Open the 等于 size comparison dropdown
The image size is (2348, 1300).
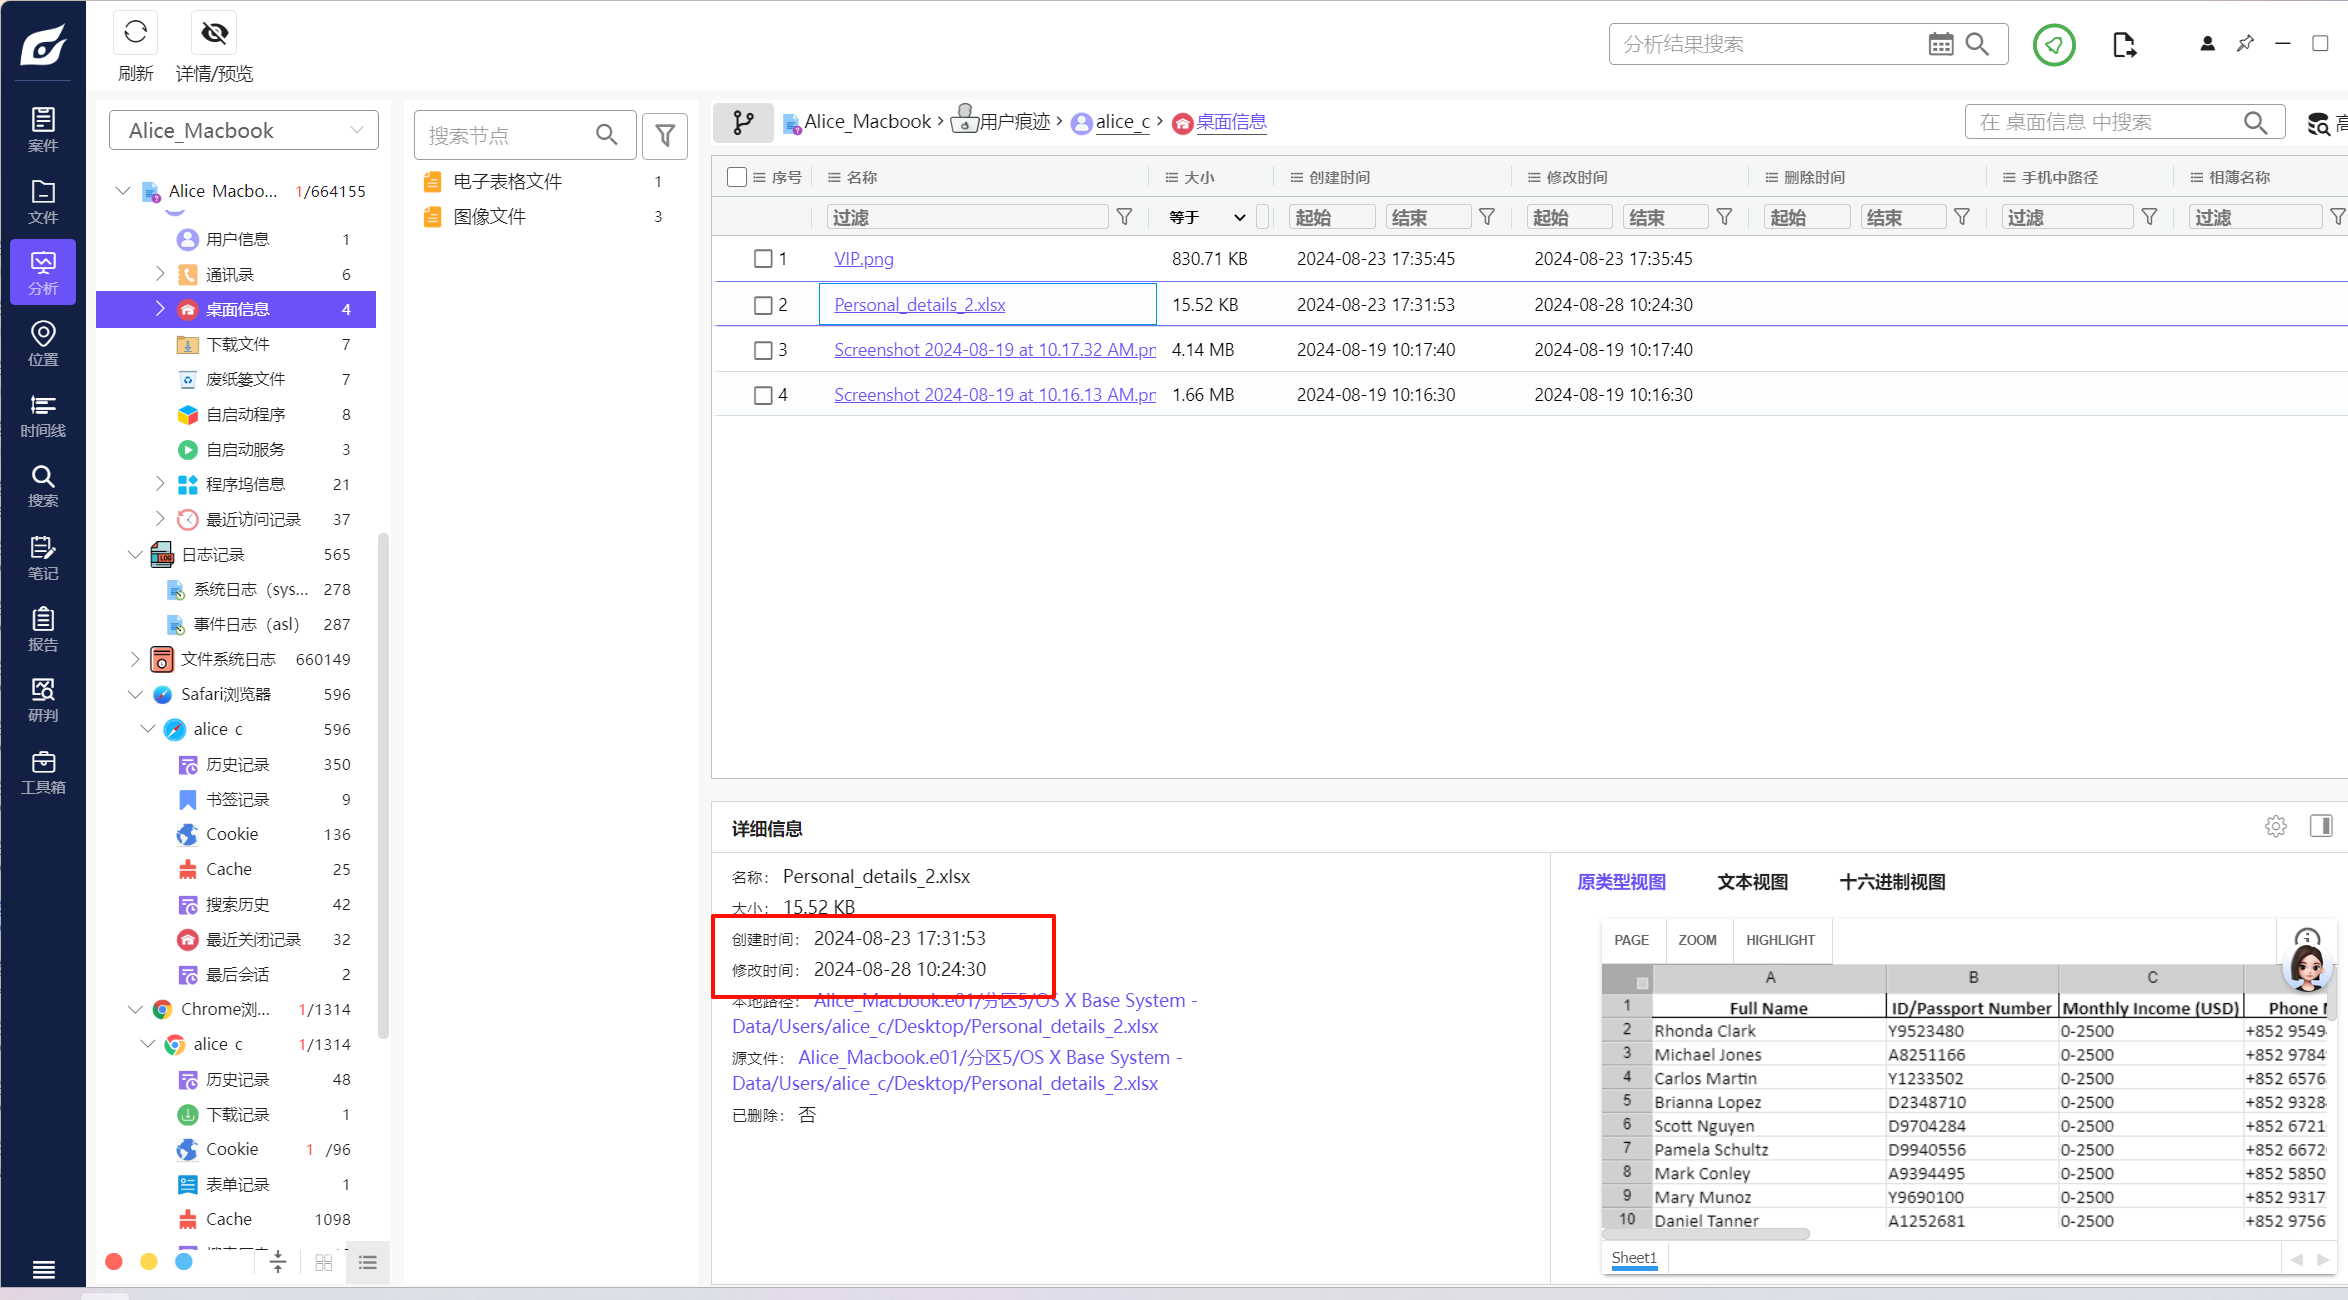tap(1207, 217)
